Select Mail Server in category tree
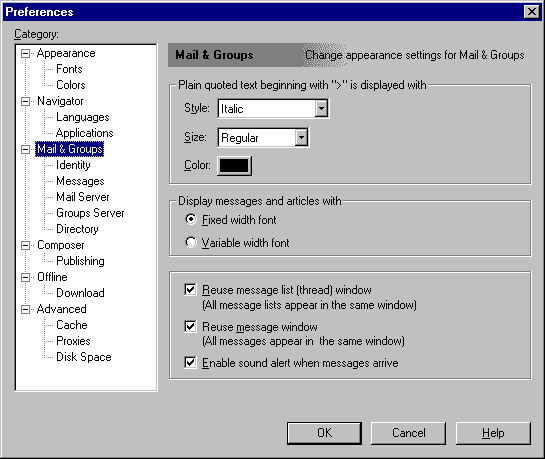 (83, 197)
